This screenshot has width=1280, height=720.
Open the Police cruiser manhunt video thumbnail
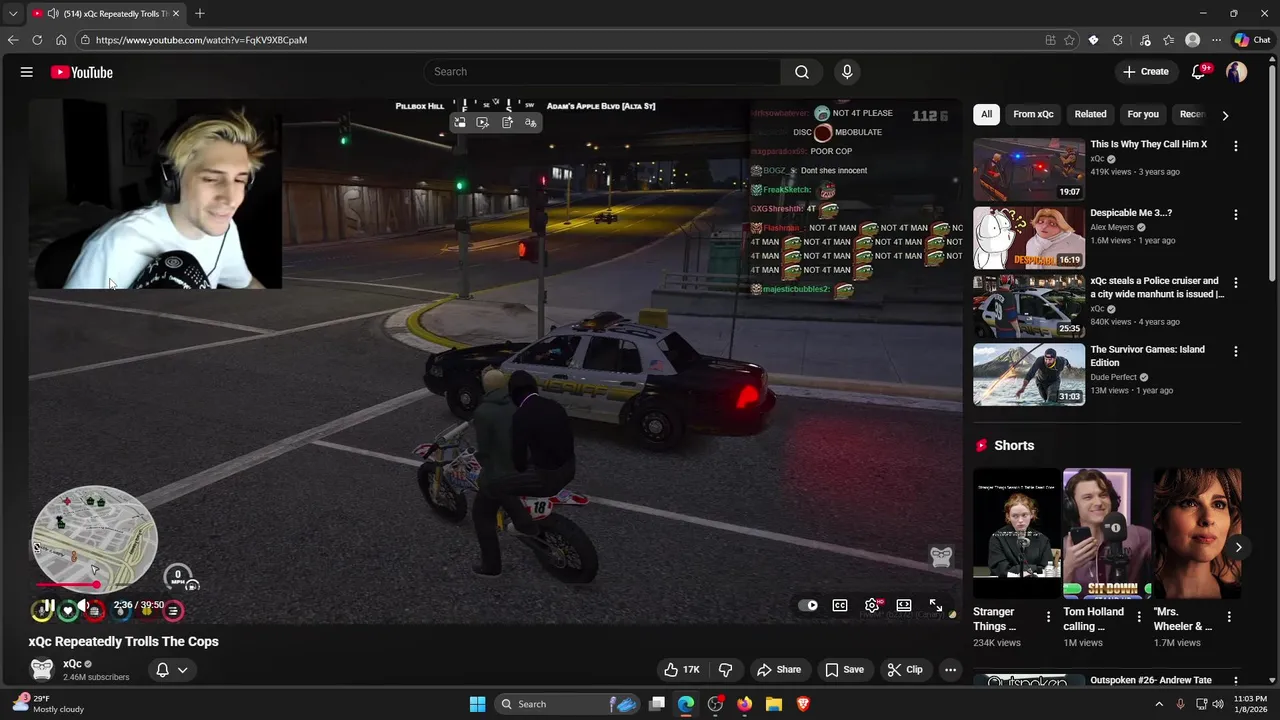[x=1029, y=306]
